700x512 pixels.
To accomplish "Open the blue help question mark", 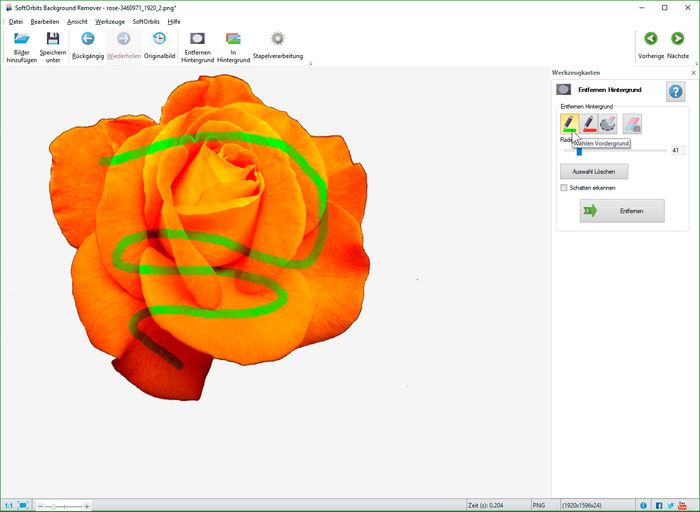I will tap(675, 92).
